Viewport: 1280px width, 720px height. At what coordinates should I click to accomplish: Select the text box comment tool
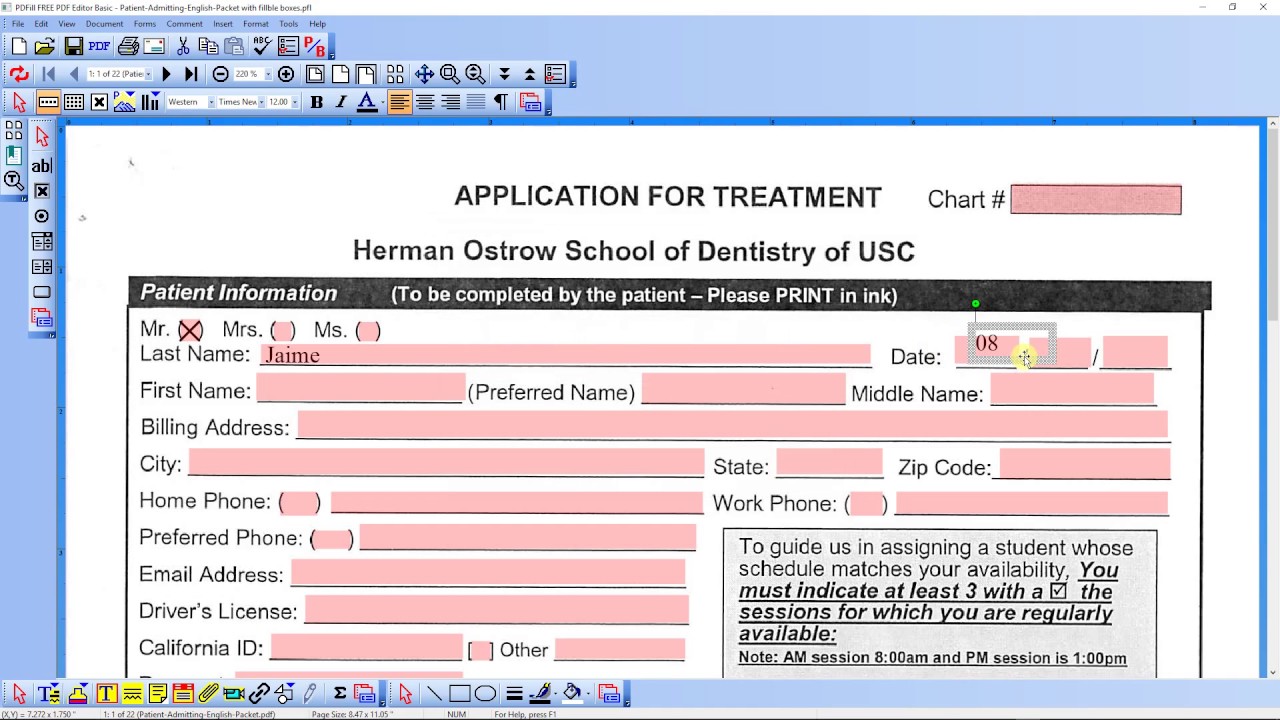(106, 693)
